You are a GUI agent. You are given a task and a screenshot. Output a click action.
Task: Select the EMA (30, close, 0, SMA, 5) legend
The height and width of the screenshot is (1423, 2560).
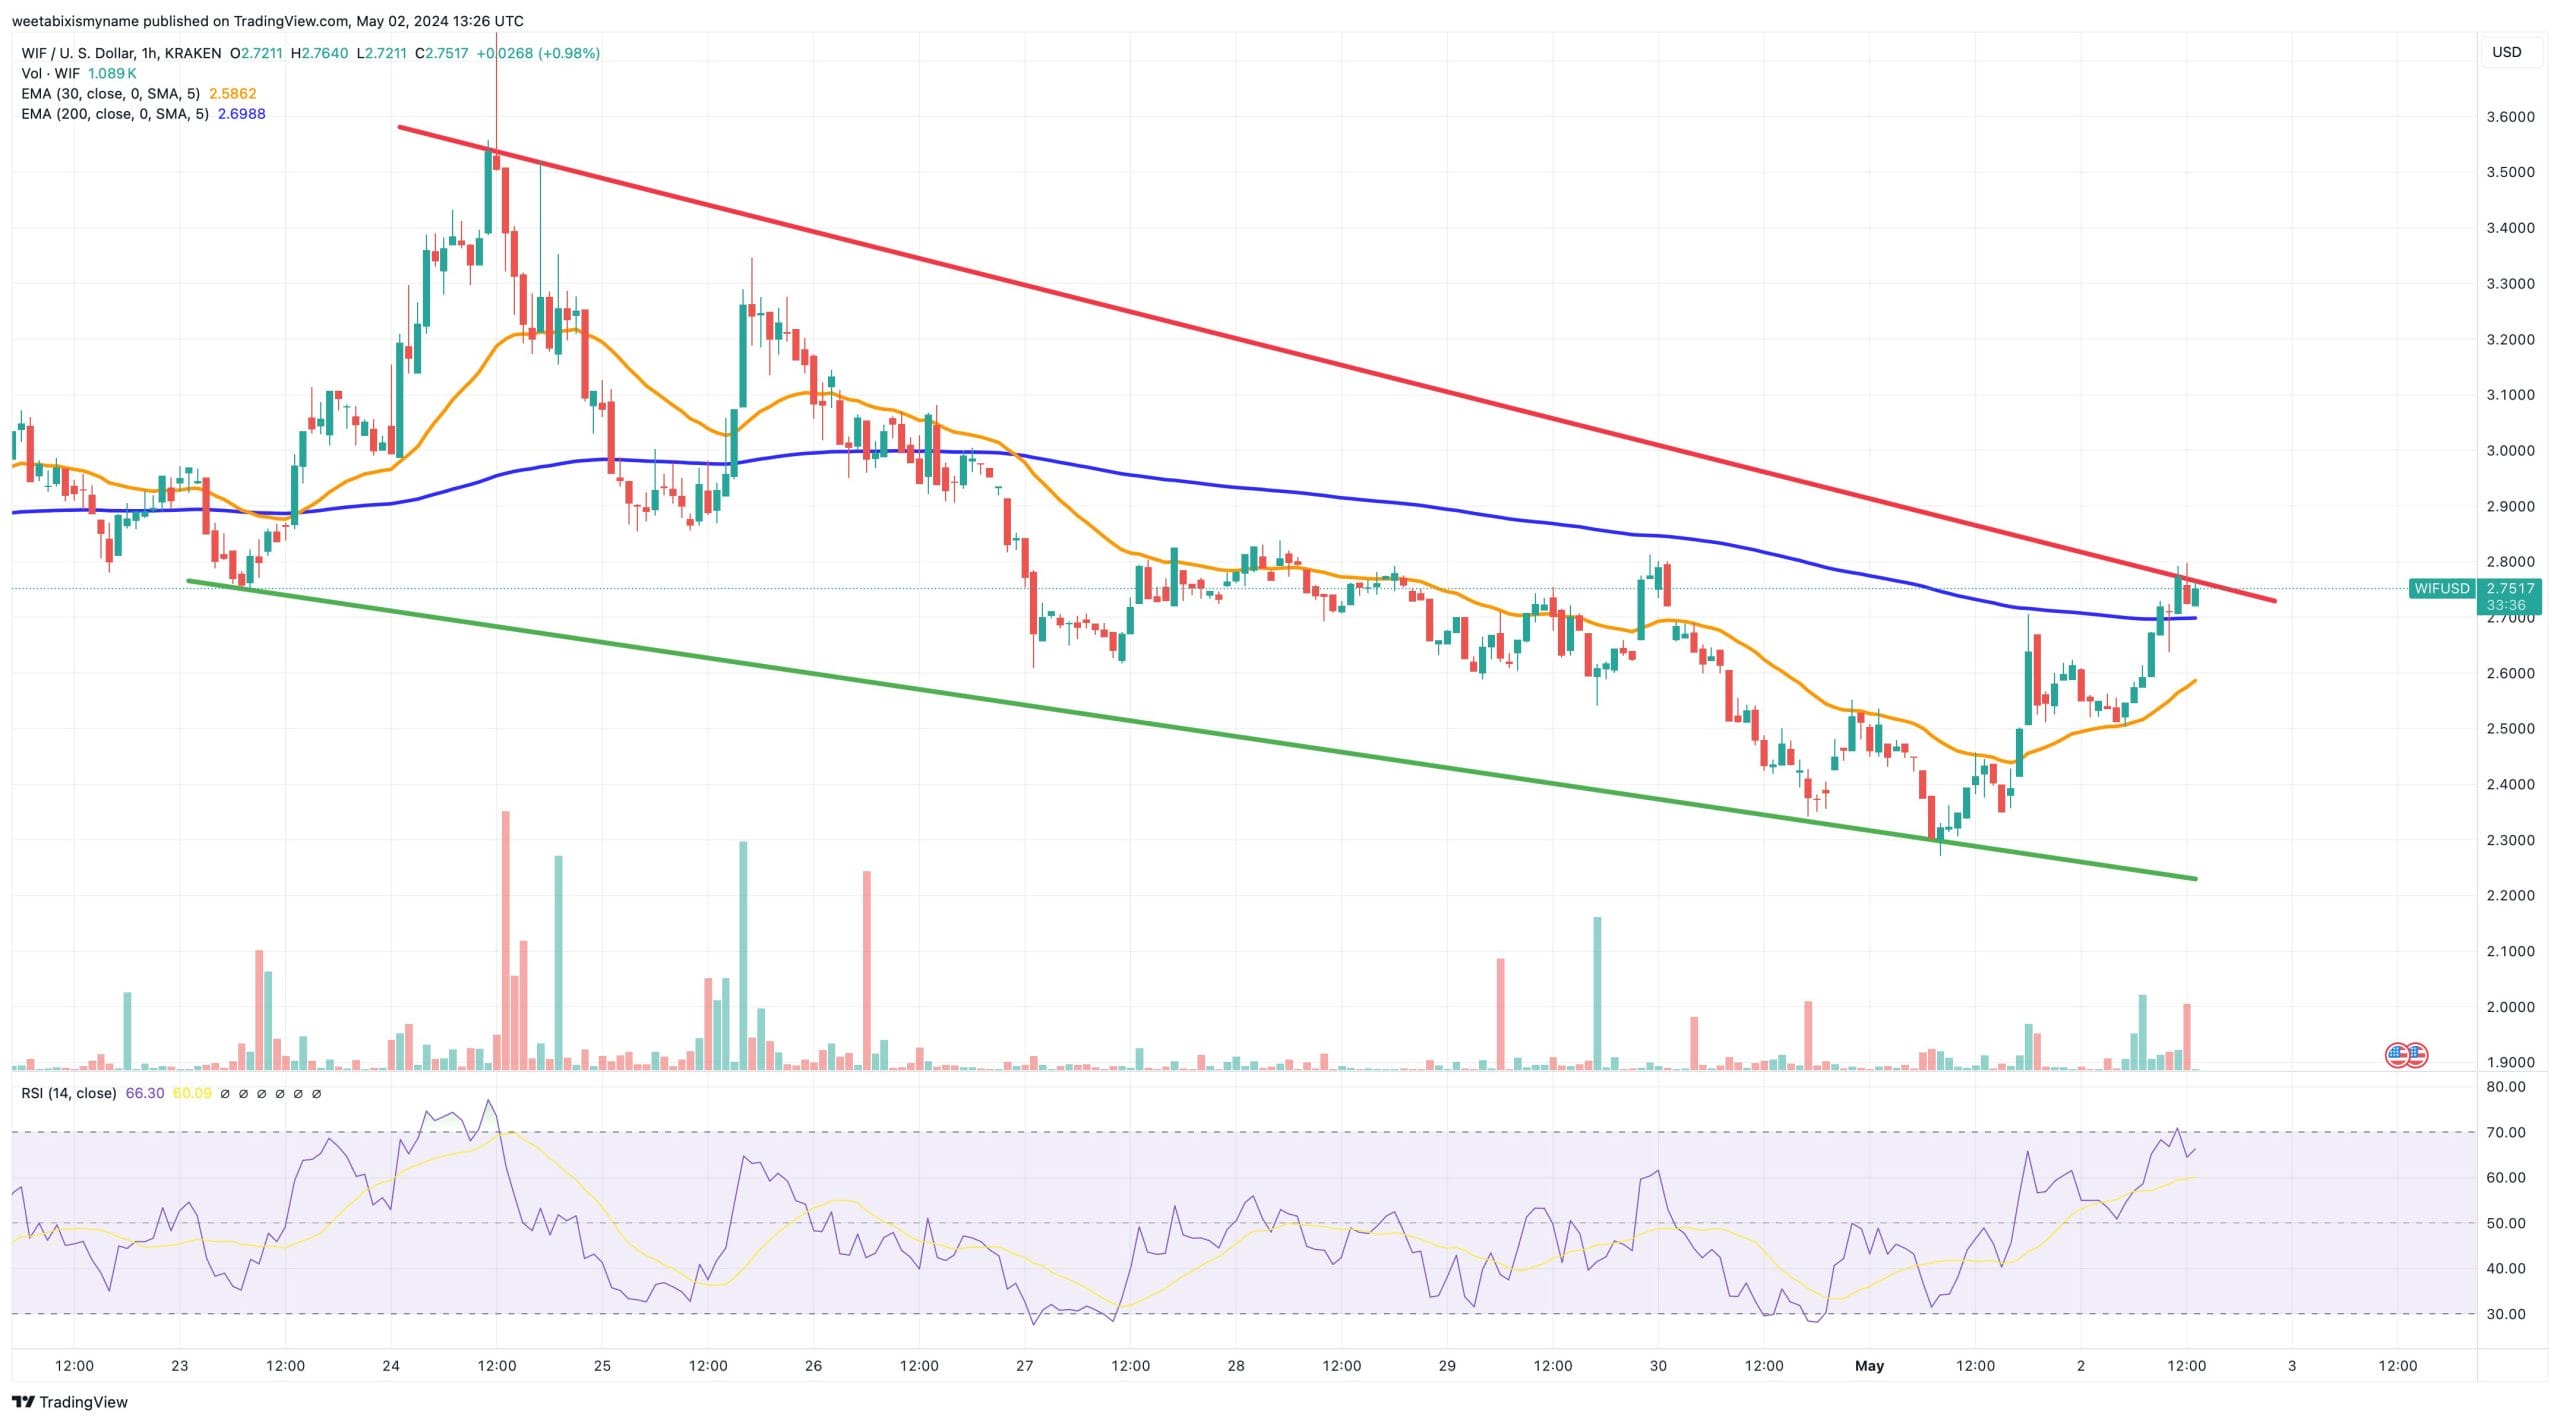click(110, 93)
